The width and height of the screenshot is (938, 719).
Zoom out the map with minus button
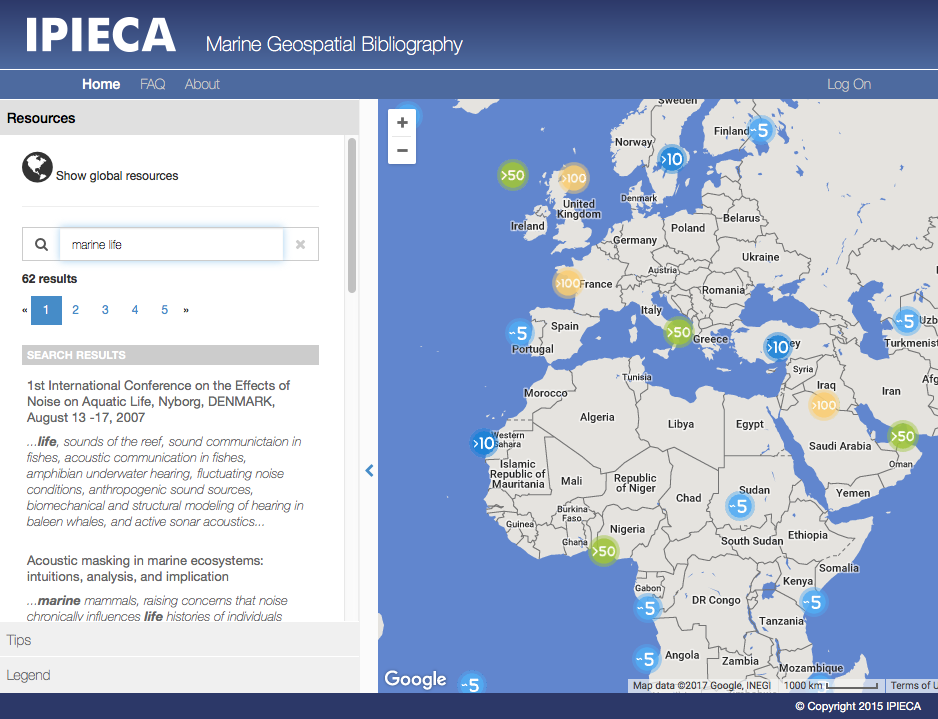(x=402, y=151)
